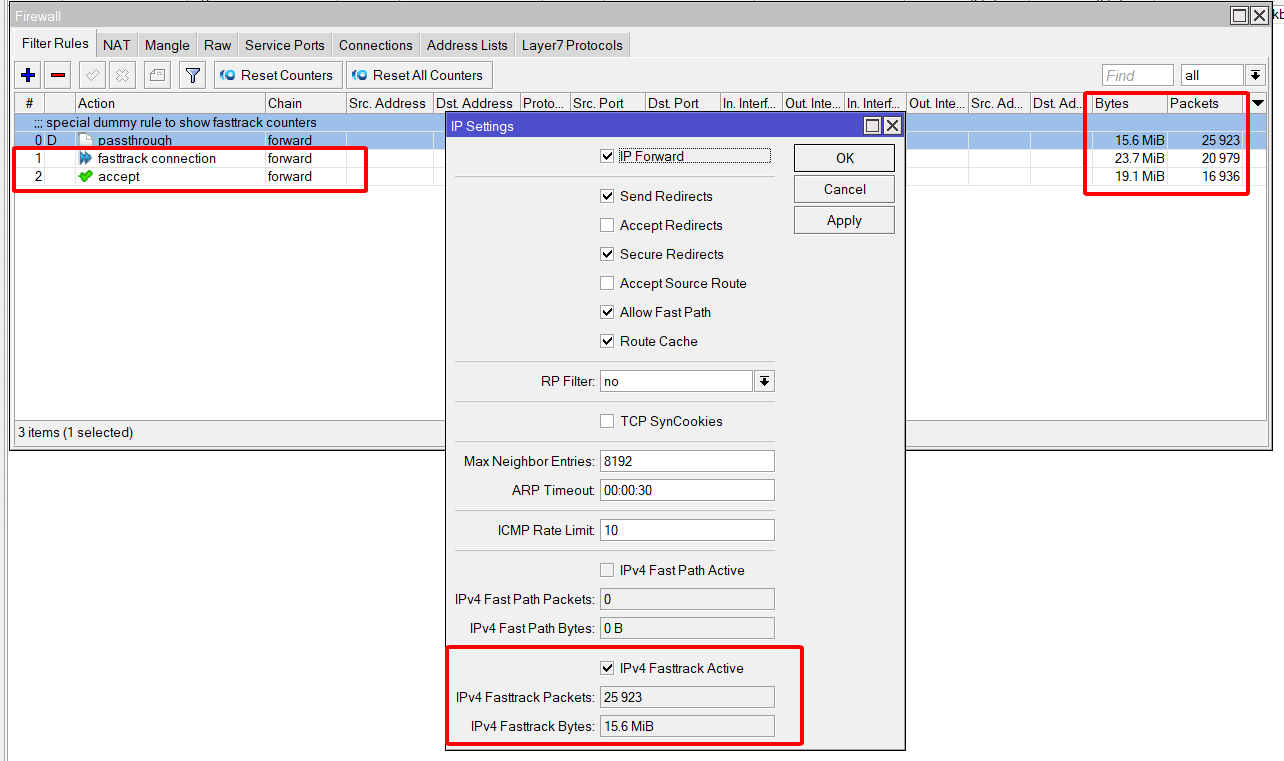Click the Find search field
The height and width of the screenshot is (761, 1284).
[x=1137, y=75]
